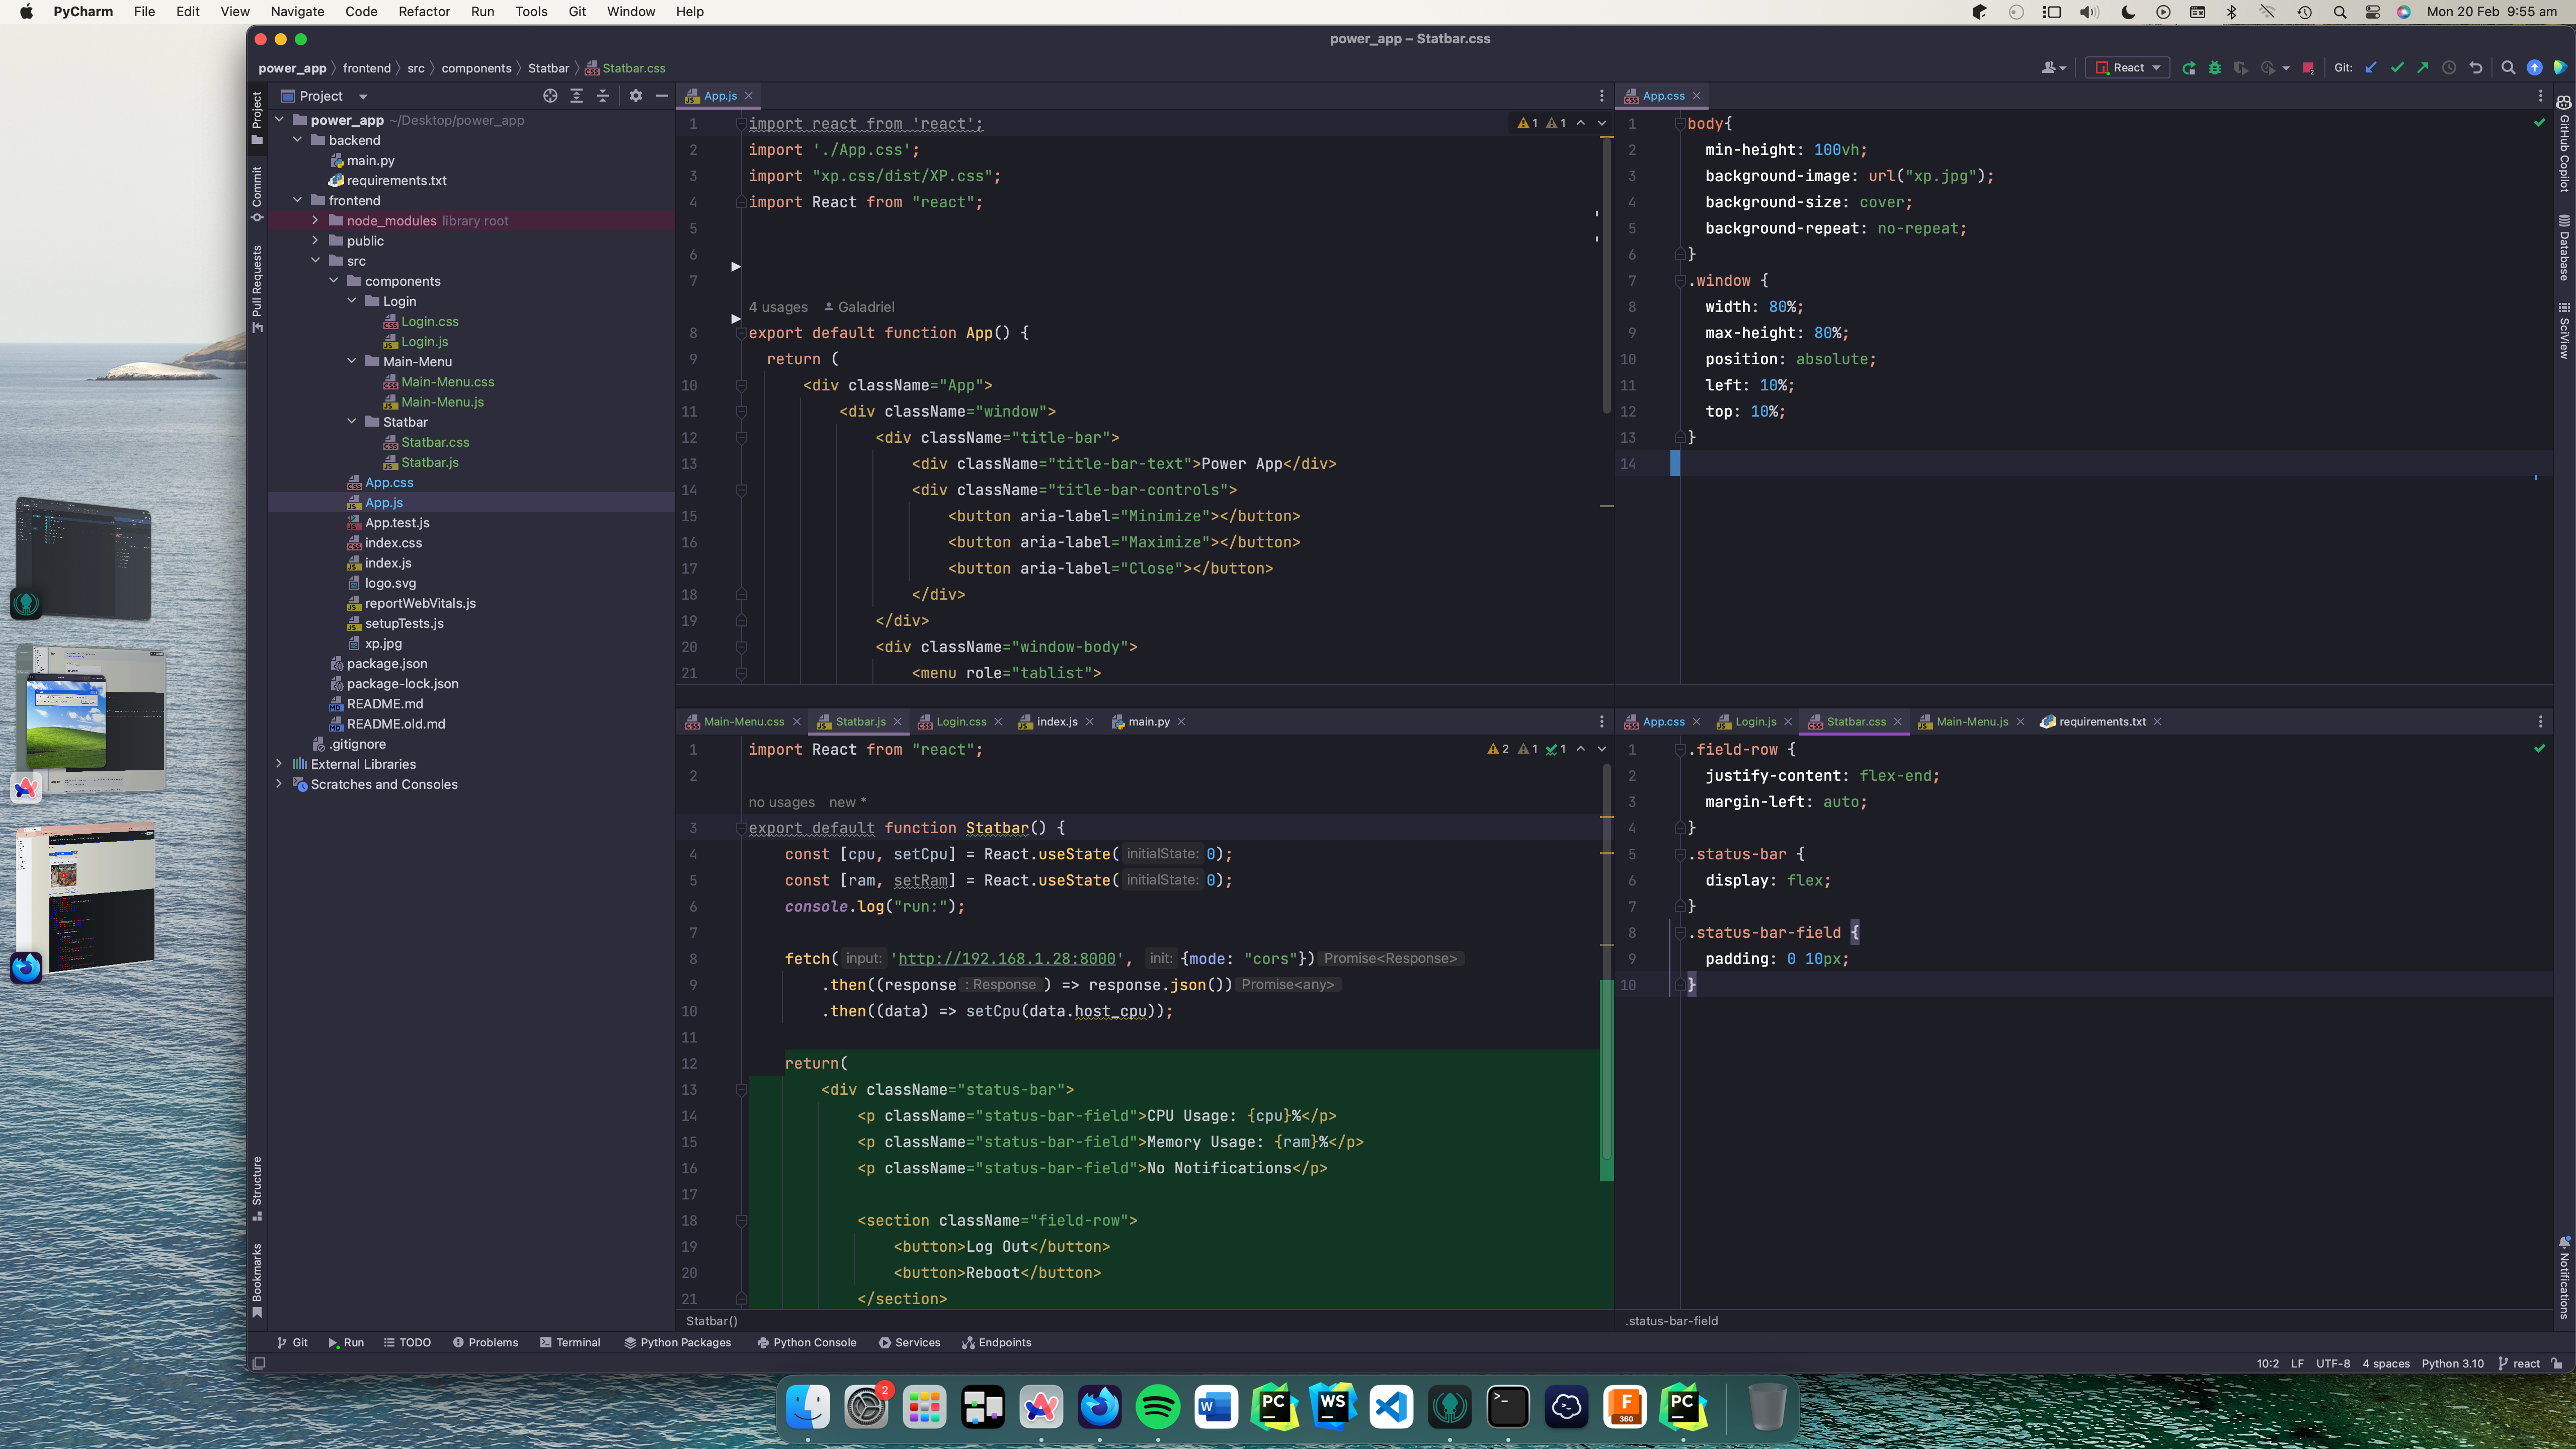The image size is (2576, 1449).
Task: Click the App.js editor vertical scrollbar
Action: click(x=1607, y=275)
